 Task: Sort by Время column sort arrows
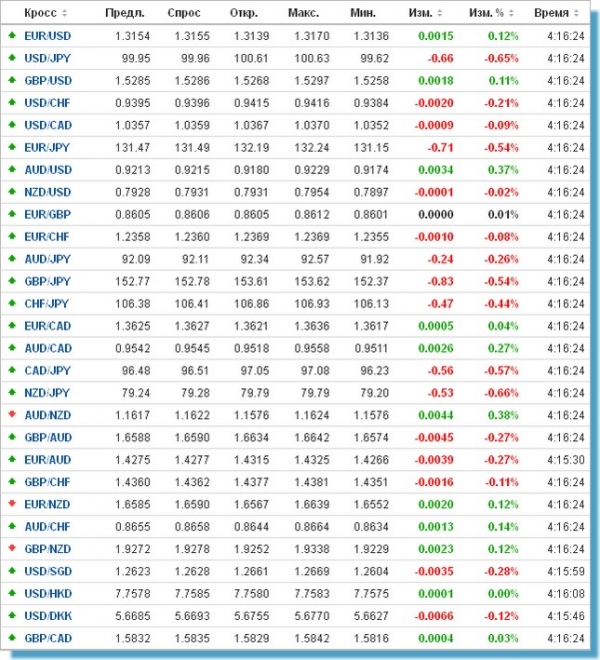(576, 13)
